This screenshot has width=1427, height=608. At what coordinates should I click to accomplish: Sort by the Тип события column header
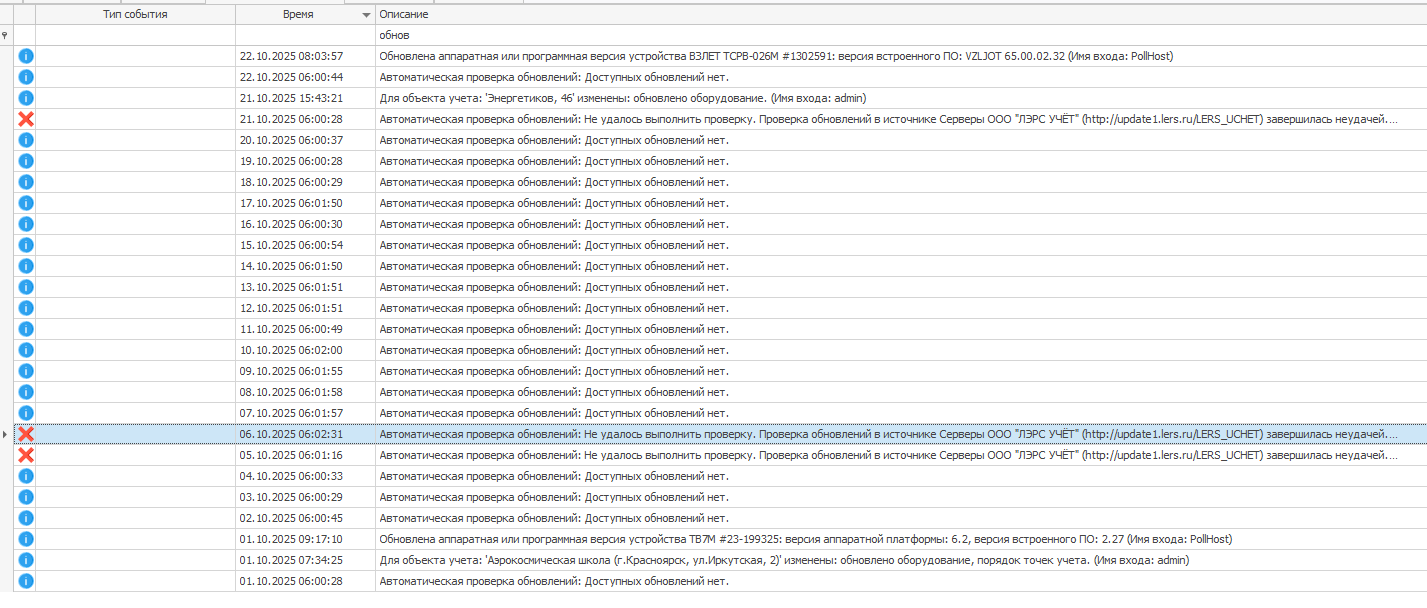coord(135,15)
